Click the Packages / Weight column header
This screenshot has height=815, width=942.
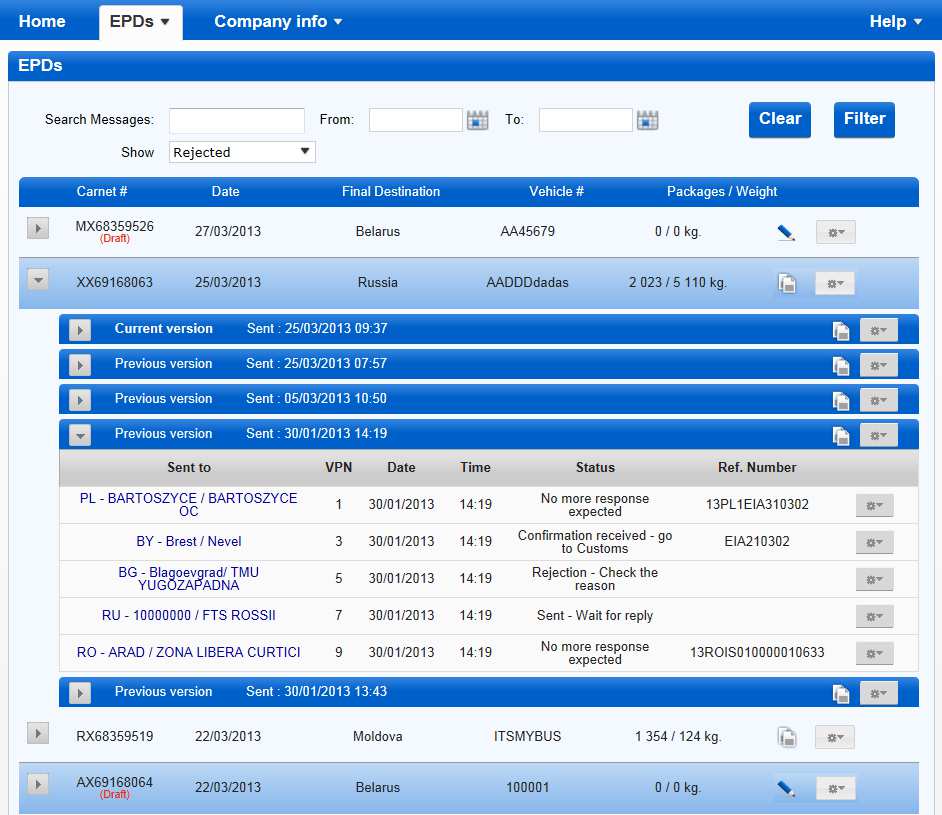[722, 192]
